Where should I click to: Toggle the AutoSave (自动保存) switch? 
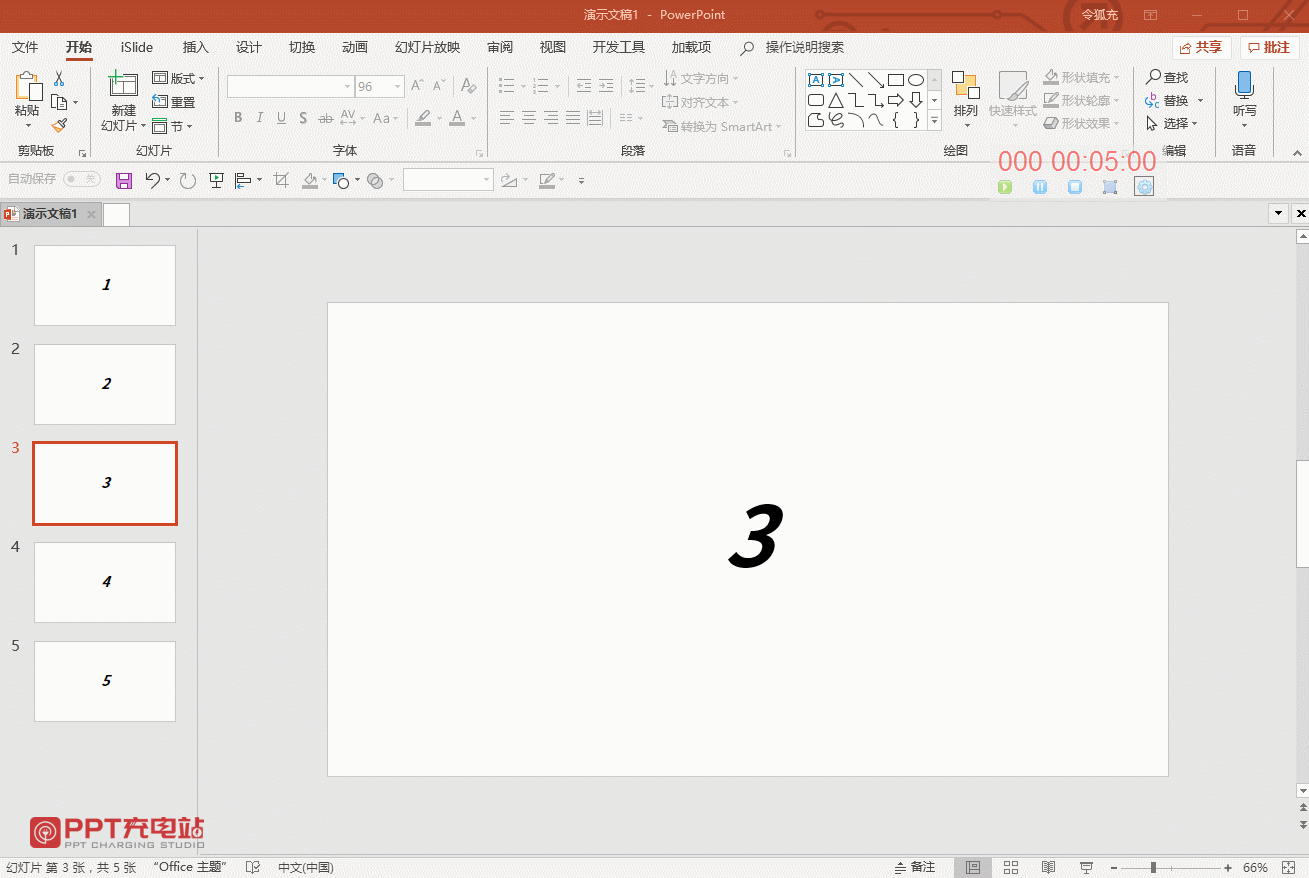click(x=81, y=179)
